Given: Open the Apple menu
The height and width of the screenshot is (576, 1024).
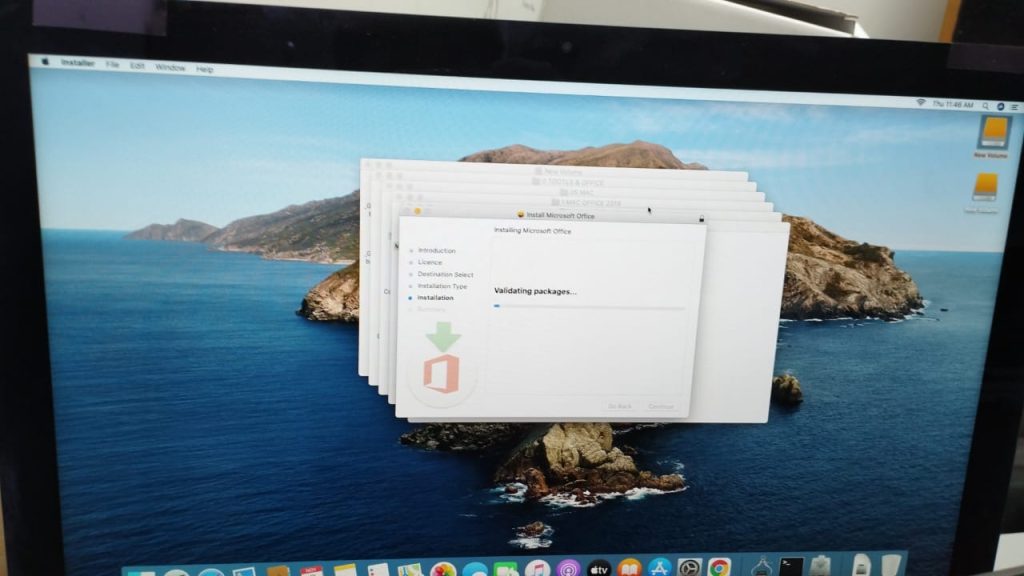Looking at the screenshot, I should tap(45, 61).
